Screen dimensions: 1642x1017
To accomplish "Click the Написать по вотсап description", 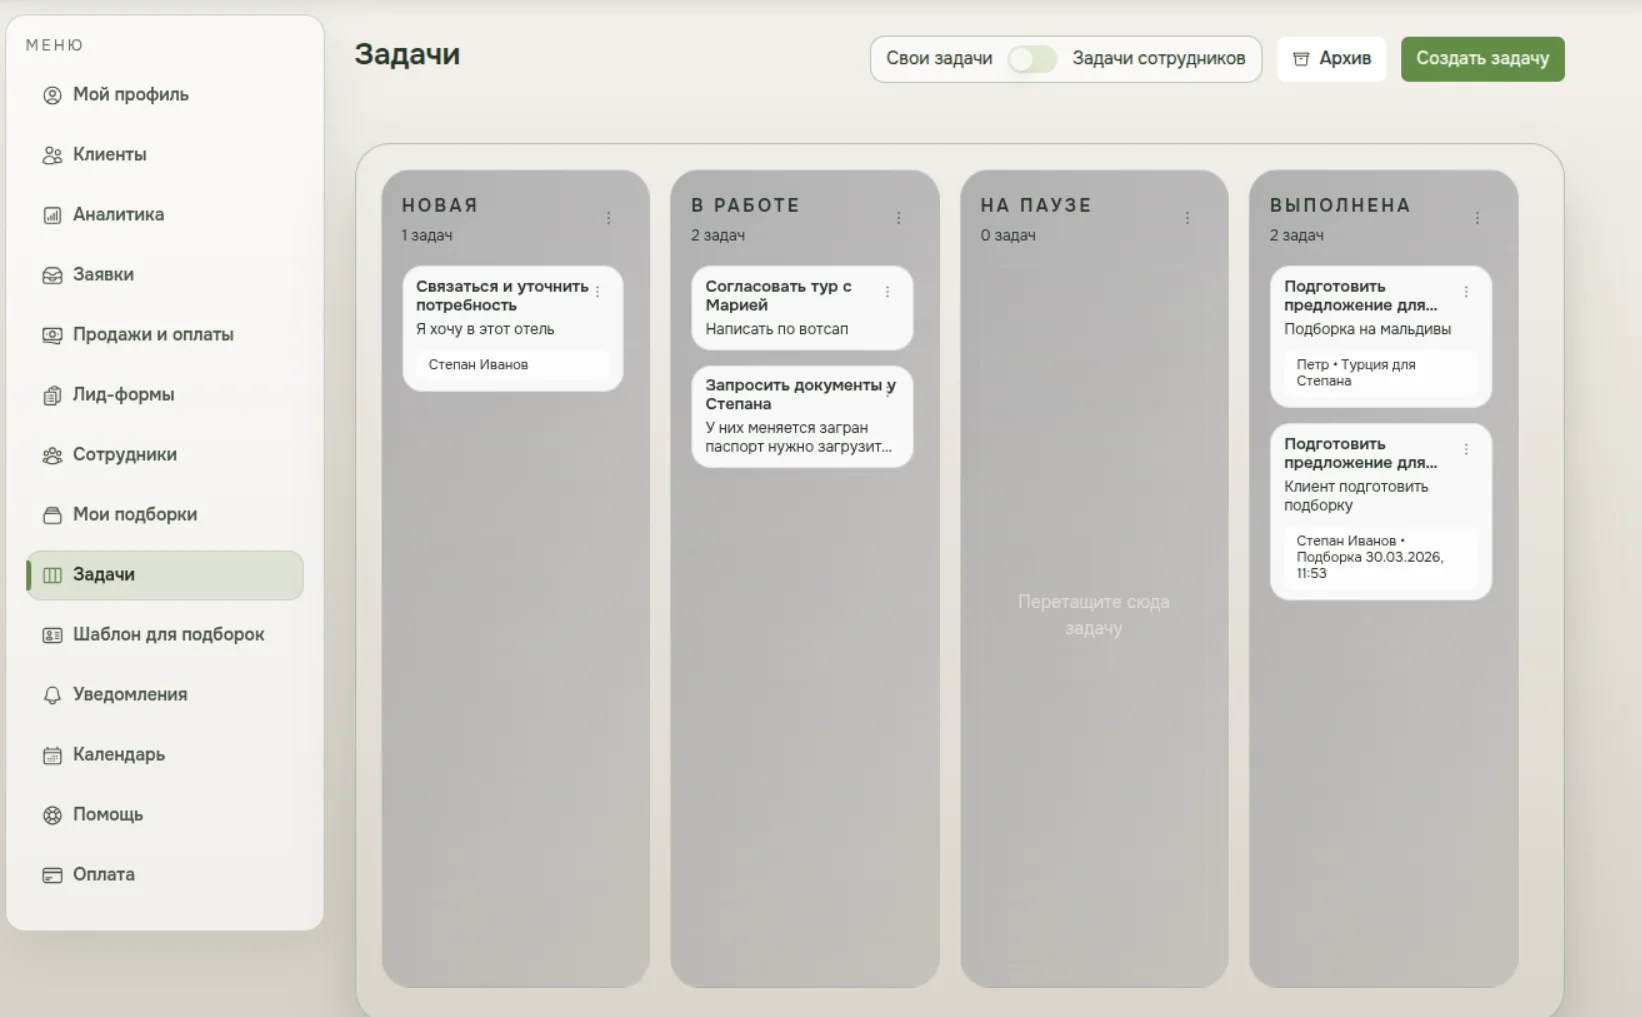I will (776, 329).
